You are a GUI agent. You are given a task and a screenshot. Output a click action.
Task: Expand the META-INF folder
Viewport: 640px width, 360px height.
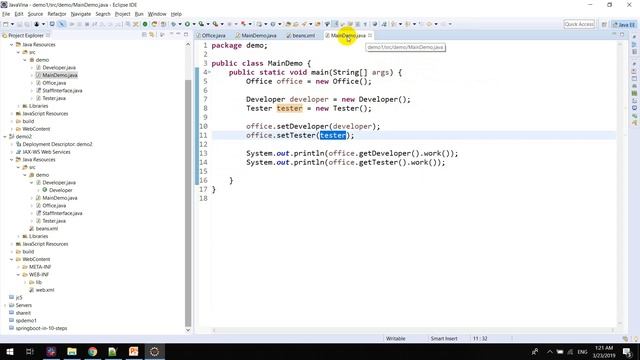point(18,267)
